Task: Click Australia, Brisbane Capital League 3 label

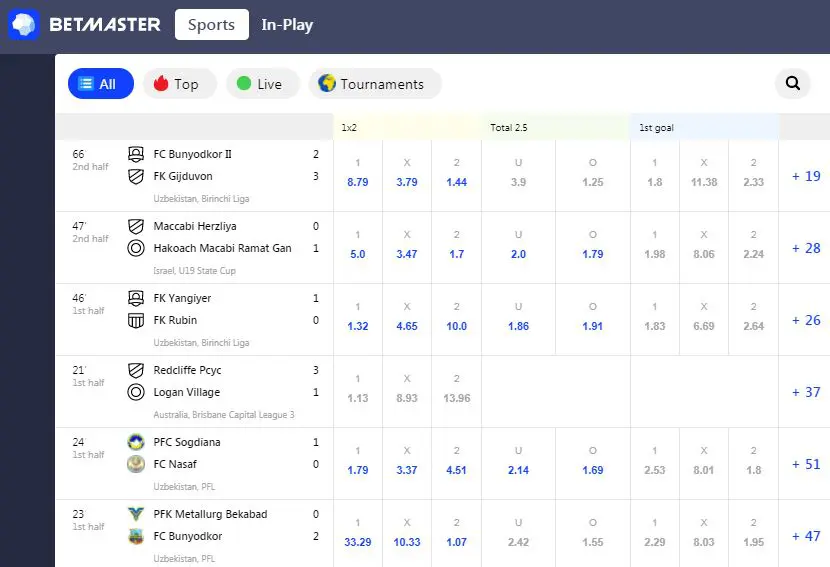Action: point(223,415)
